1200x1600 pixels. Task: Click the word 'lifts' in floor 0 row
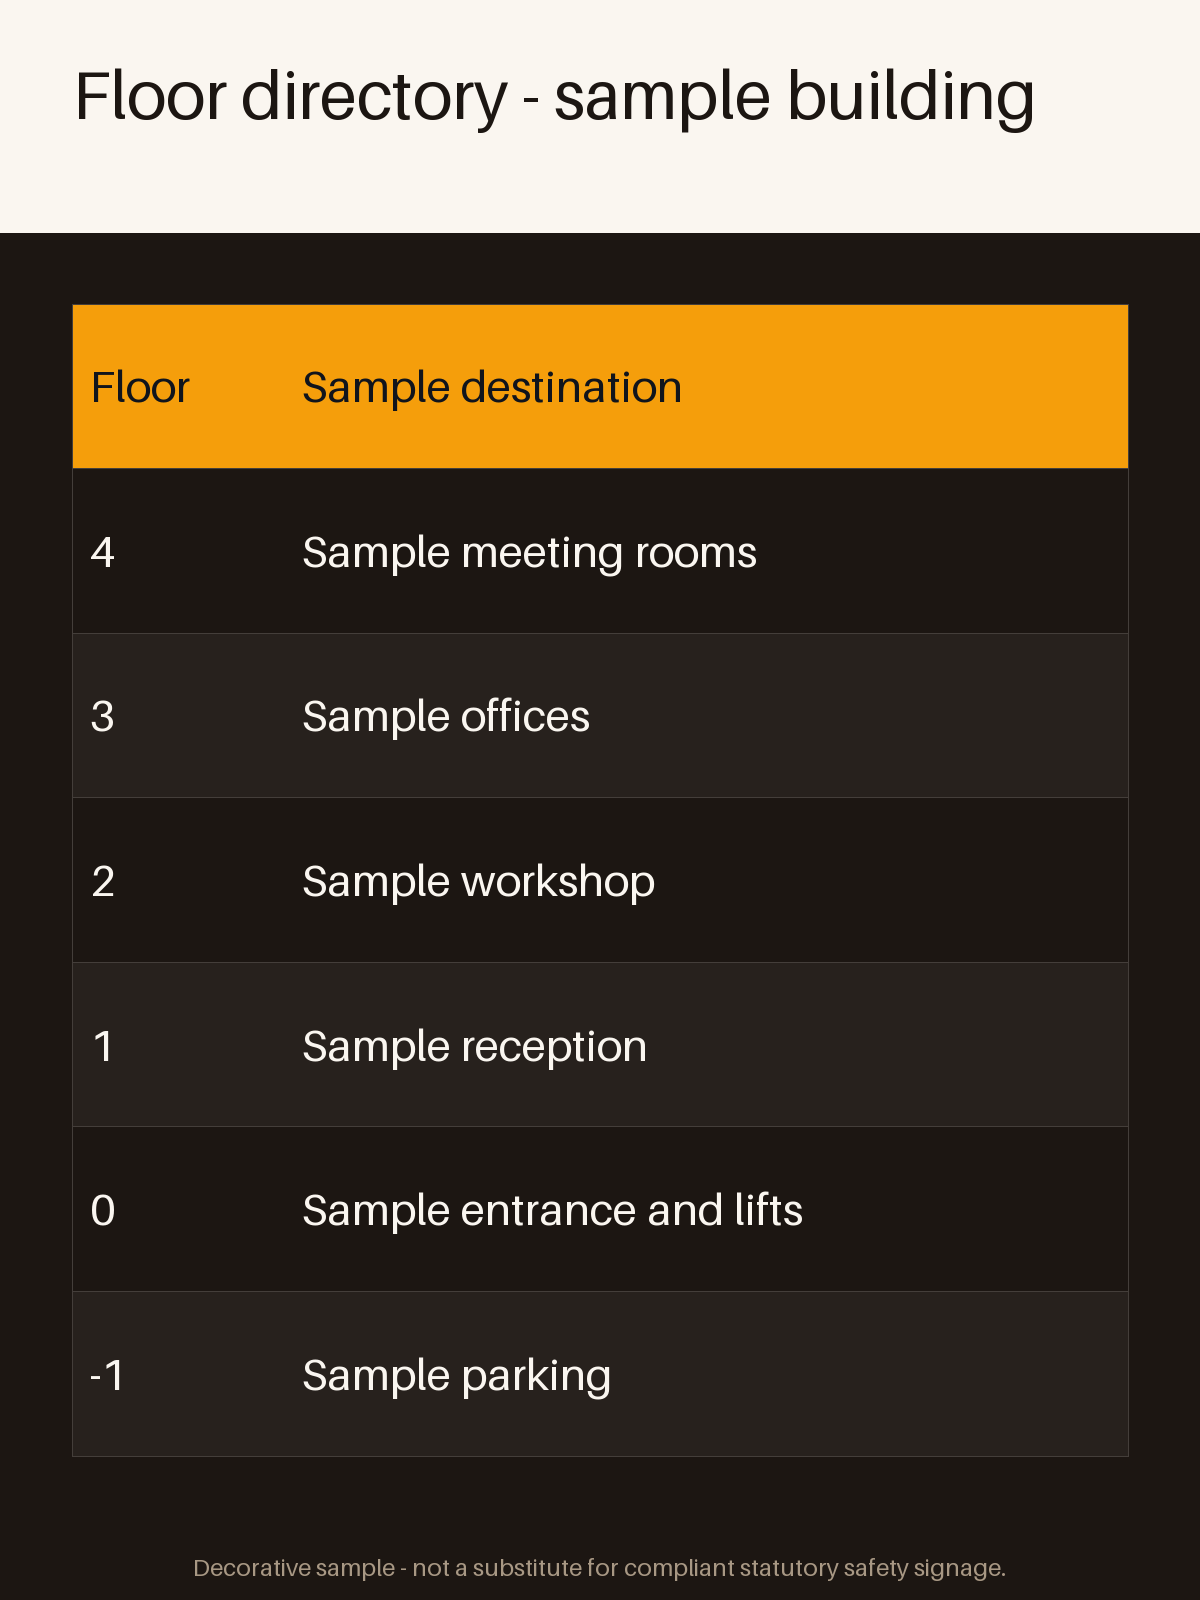(x=768, y=1210)
